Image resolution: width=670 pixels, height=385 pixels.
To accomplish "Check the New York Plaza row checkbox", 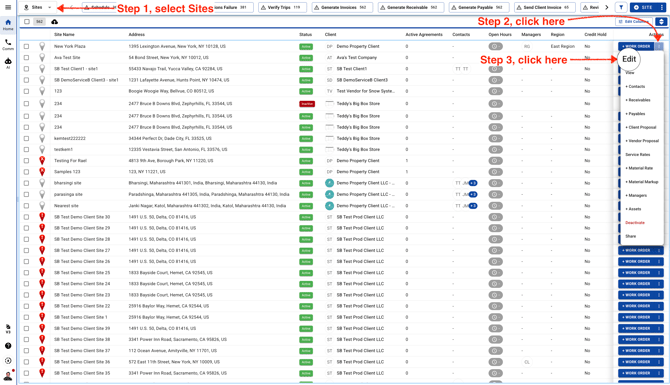I will click(26, 46).
